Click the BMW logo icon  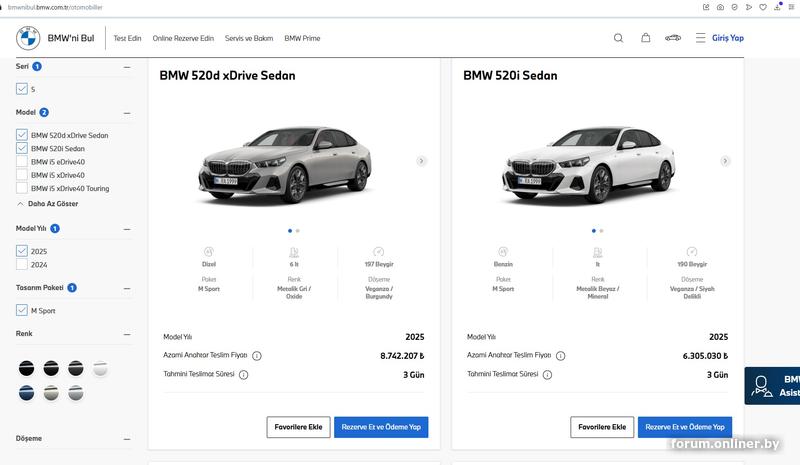28,38
